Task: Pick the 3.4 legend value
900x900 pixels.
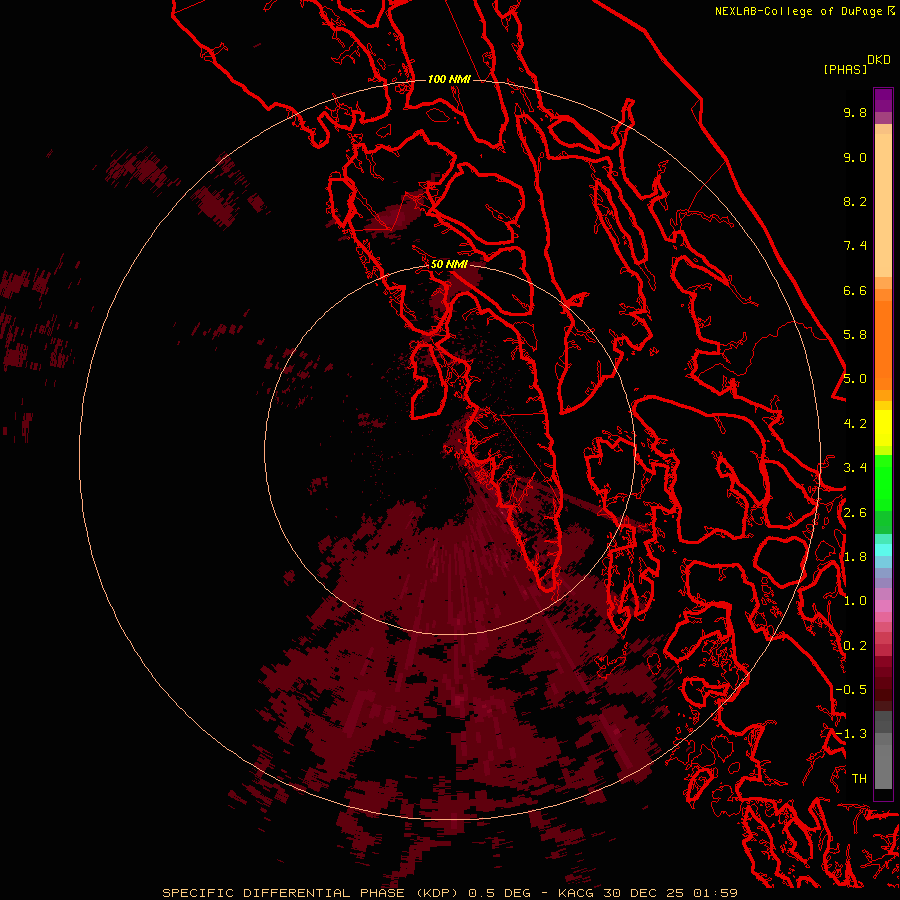Action: click(855, 468)
